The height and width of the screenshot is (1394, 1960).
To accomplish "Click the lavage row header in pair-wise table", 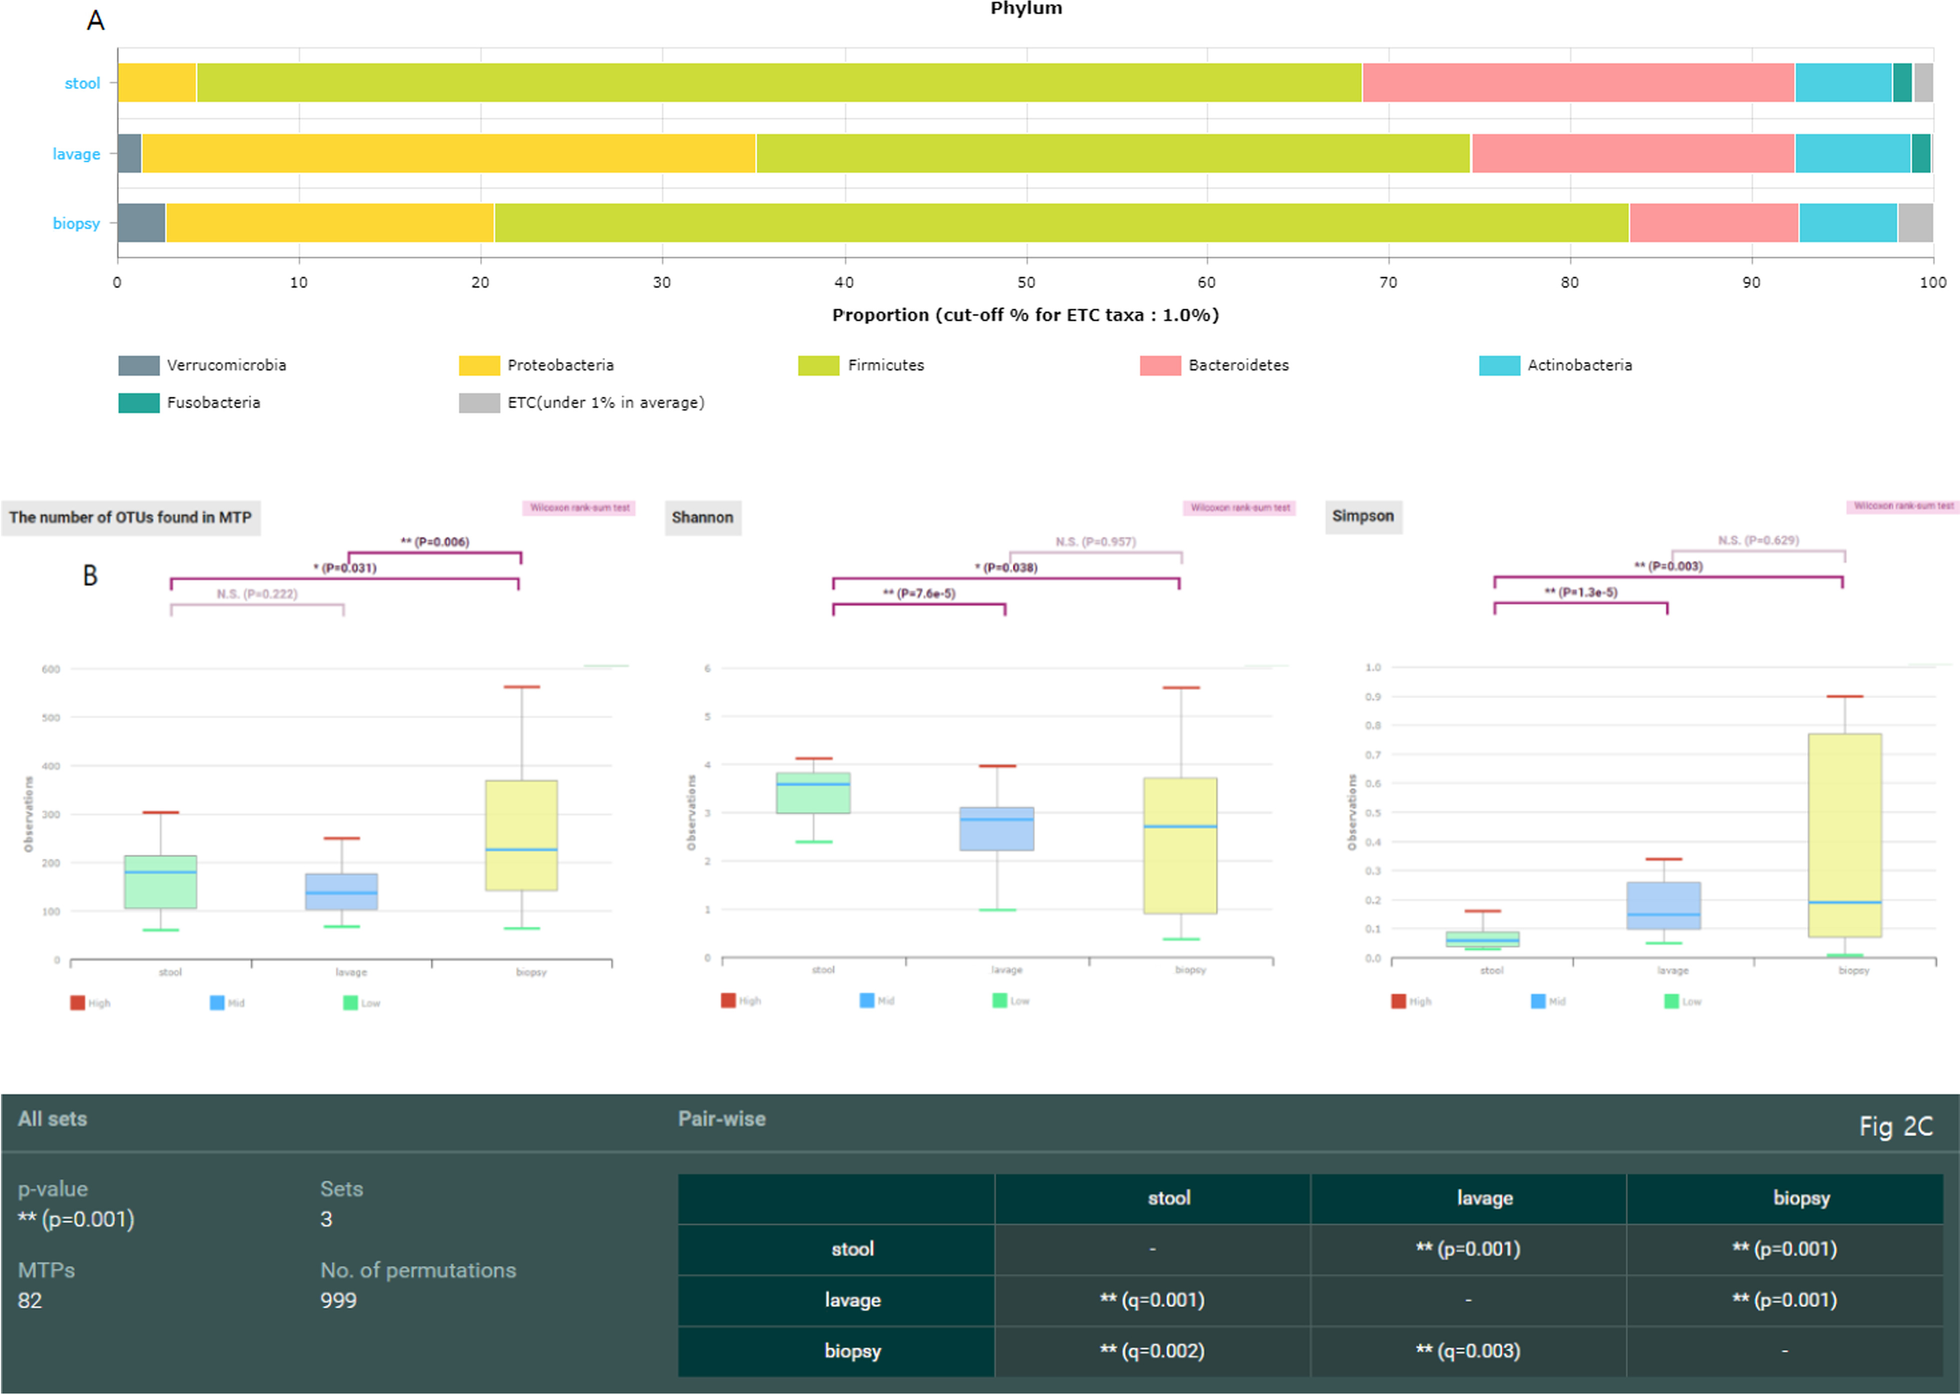I will 837,1300.
